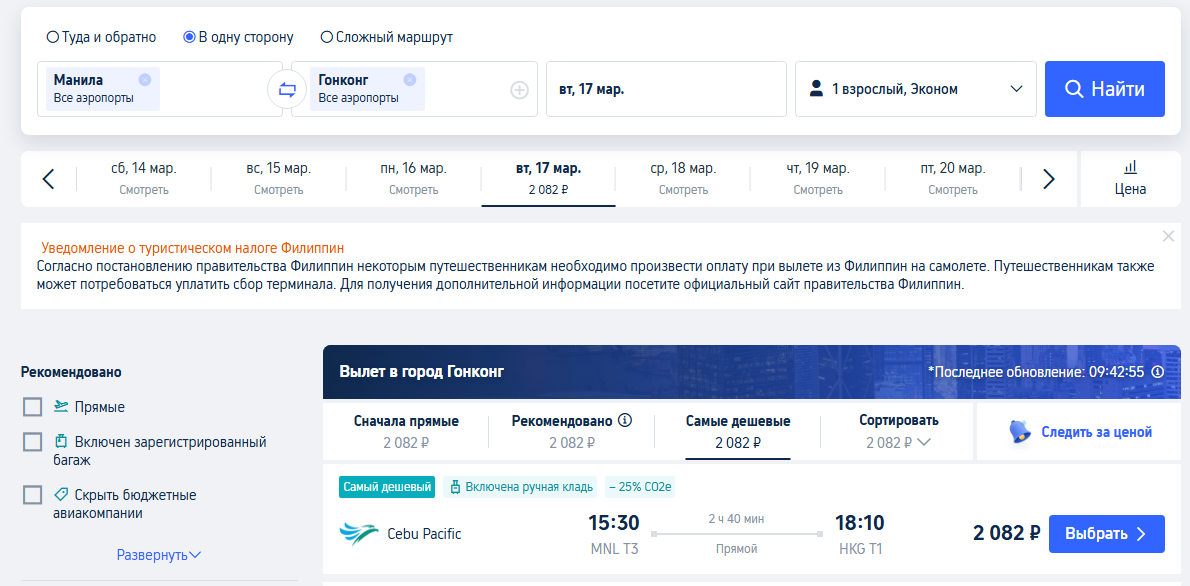Select пн, 16 мар. date tab

click(414, 178)
